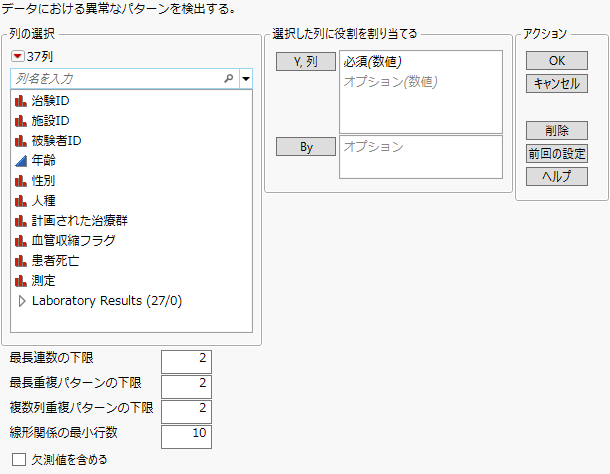
Task: Select the 血管収縮フラグ column name
Action: 74,241
